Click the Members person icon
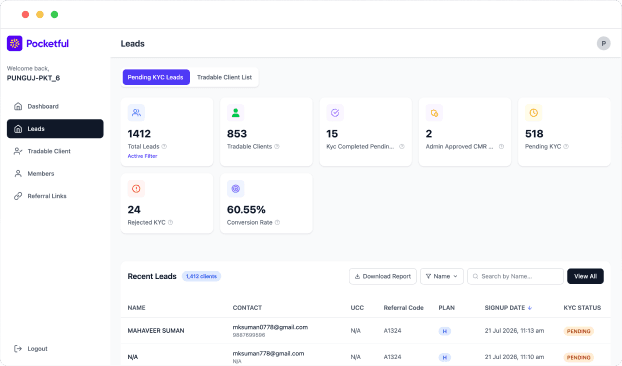This screenshot has width=622, height=366. 18,173
